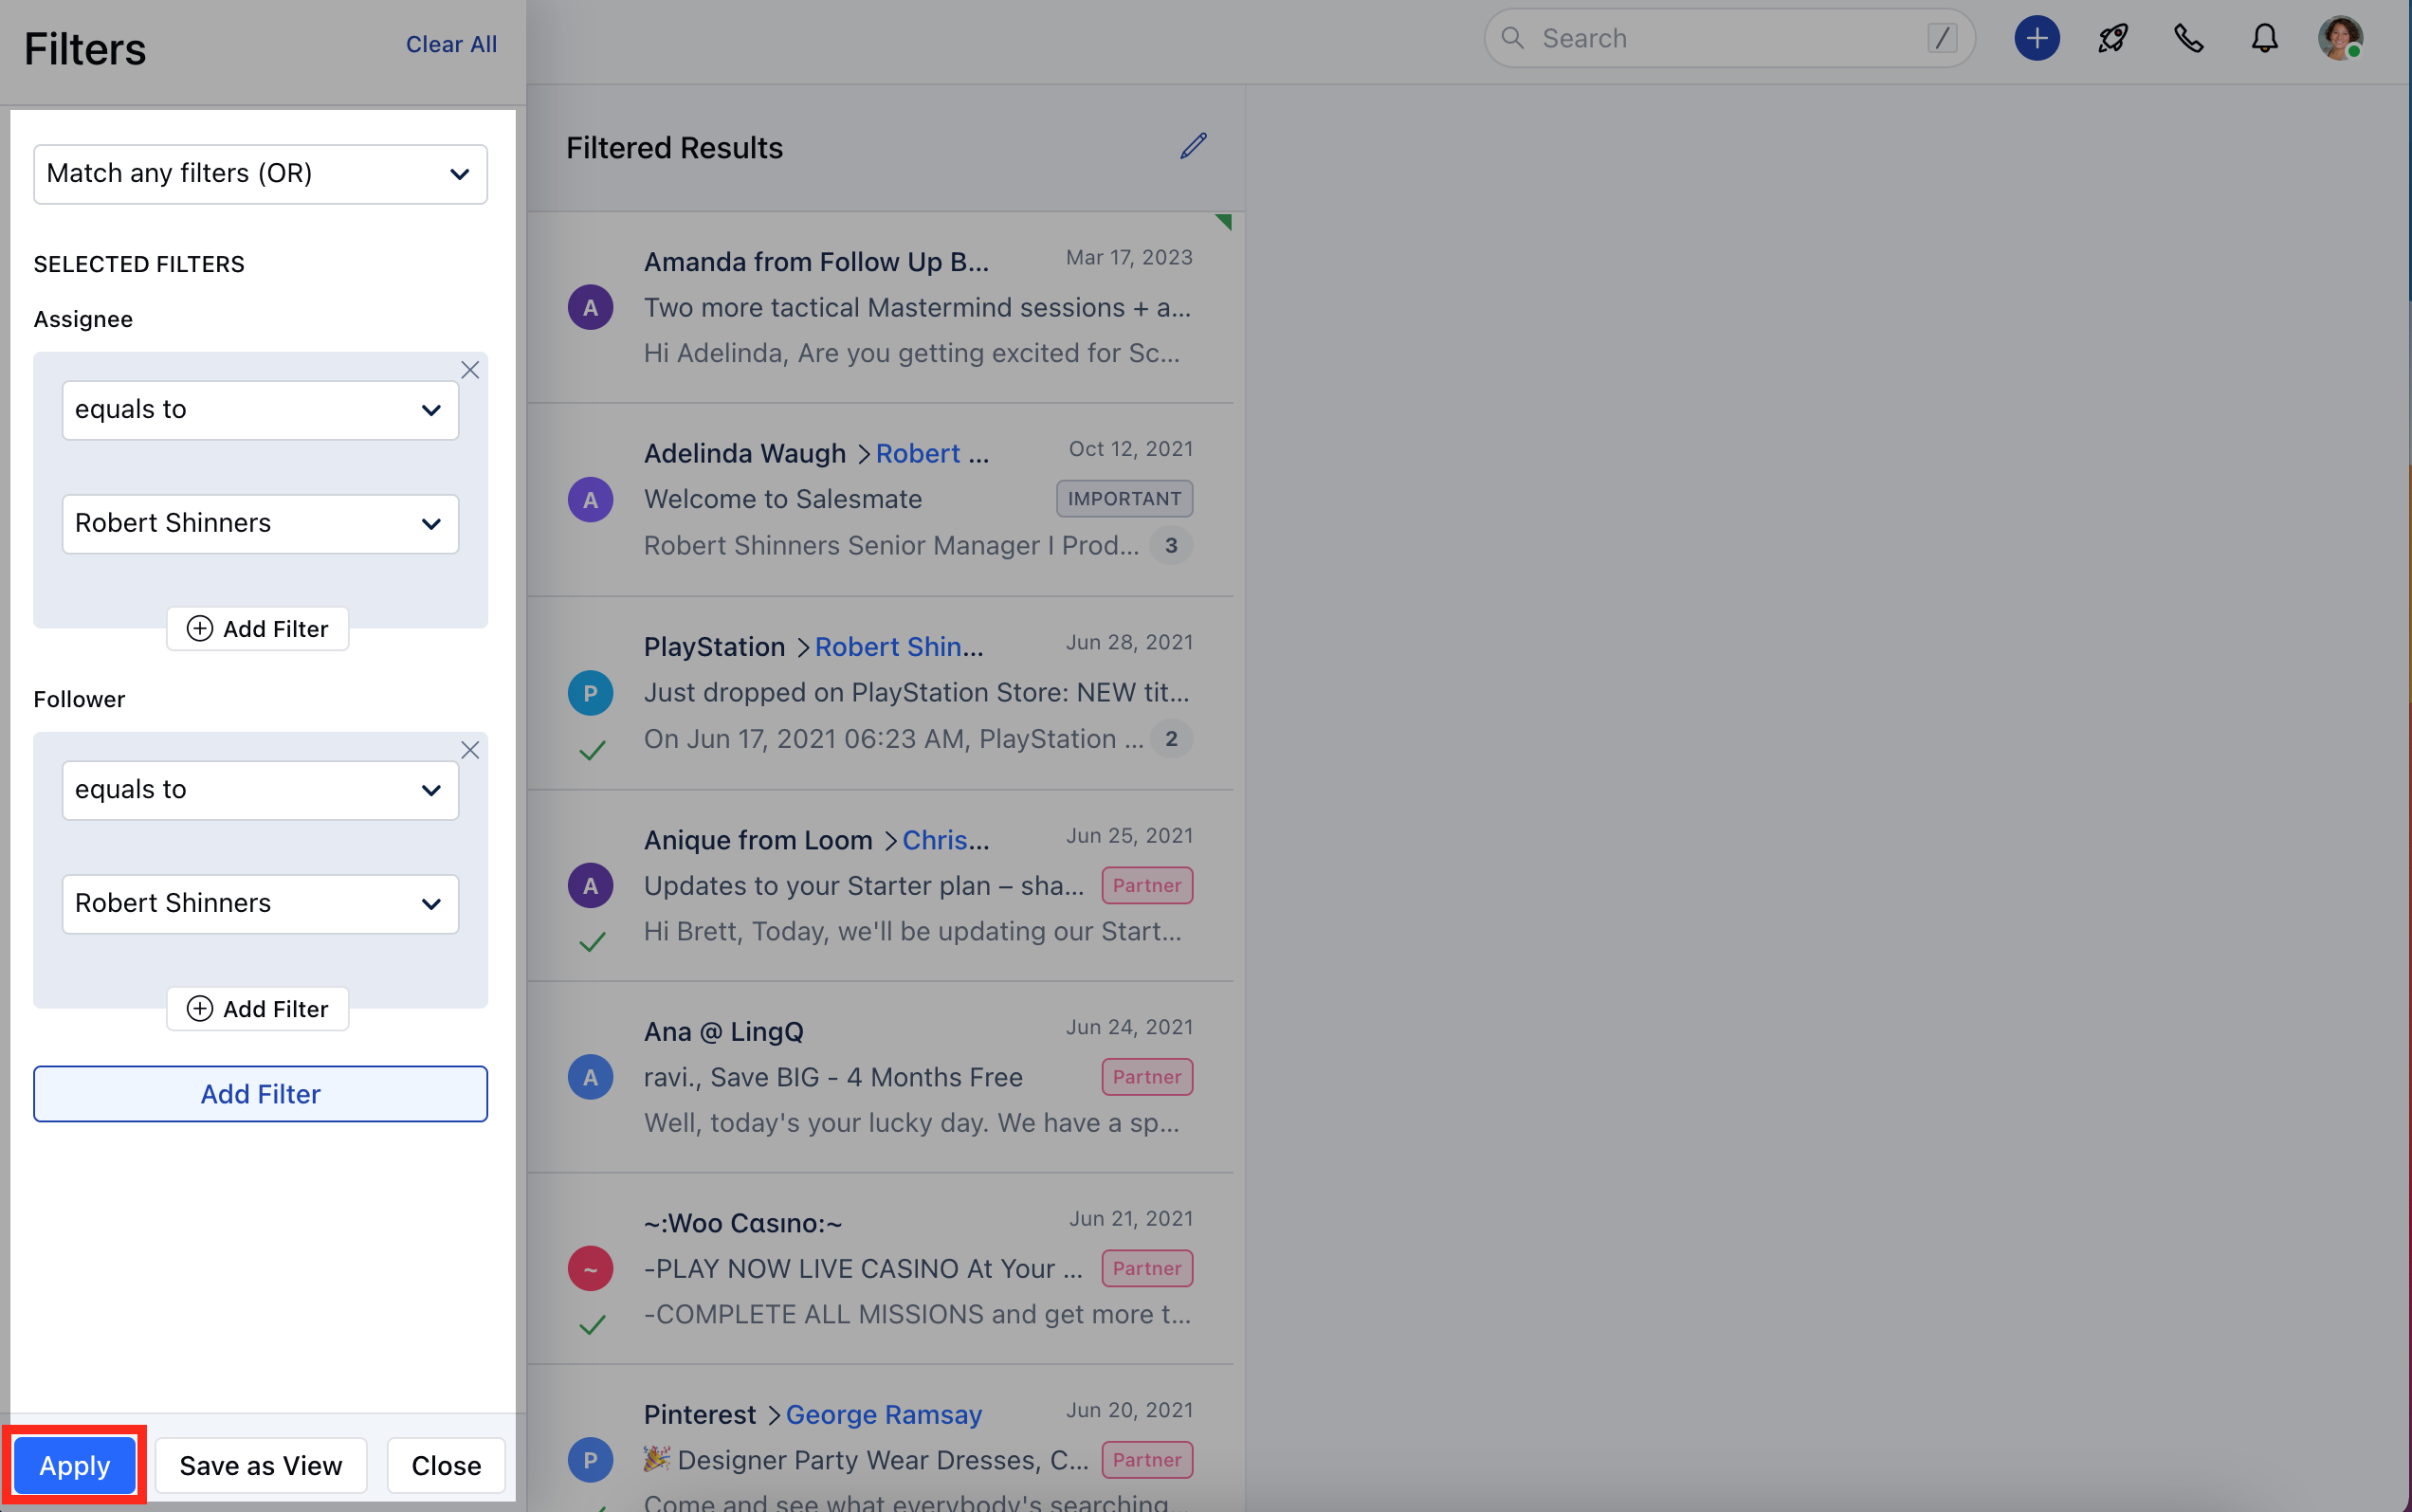2412x1512 pixels.
Task: Click the Robert Shin... link on the PlayStation conversation
Action: pos(898,647)
